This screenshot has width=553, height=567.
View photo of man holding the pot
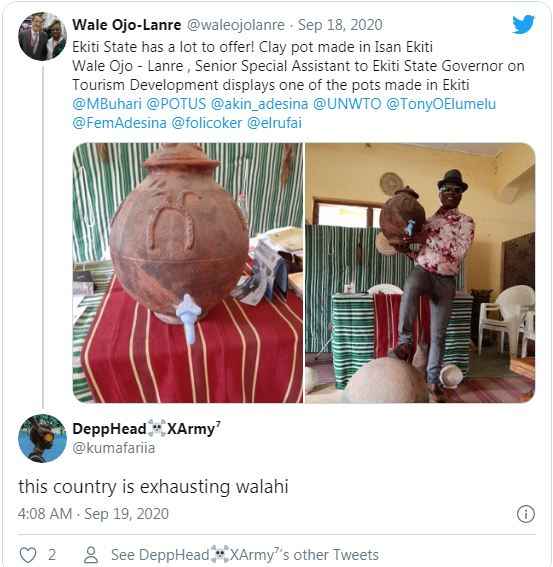[420, 273]
